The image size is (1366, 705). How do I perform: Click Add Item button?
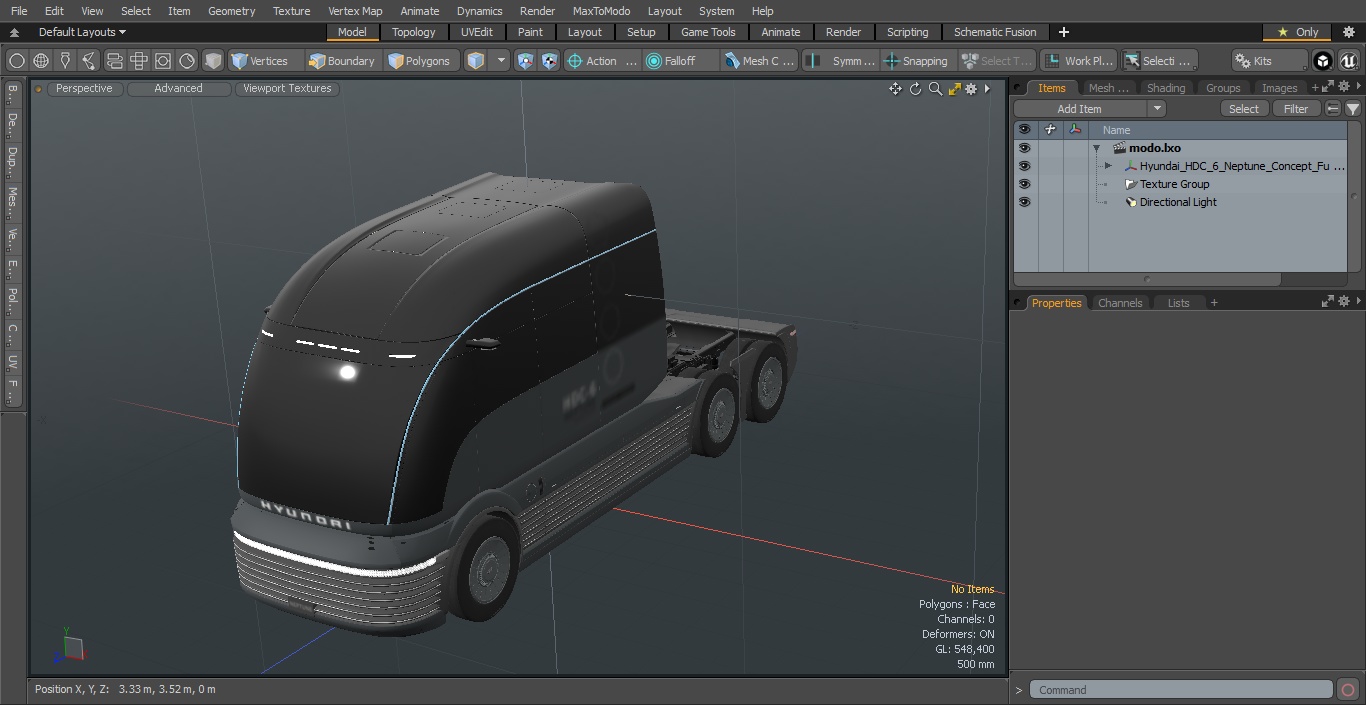click(1079, 109)
